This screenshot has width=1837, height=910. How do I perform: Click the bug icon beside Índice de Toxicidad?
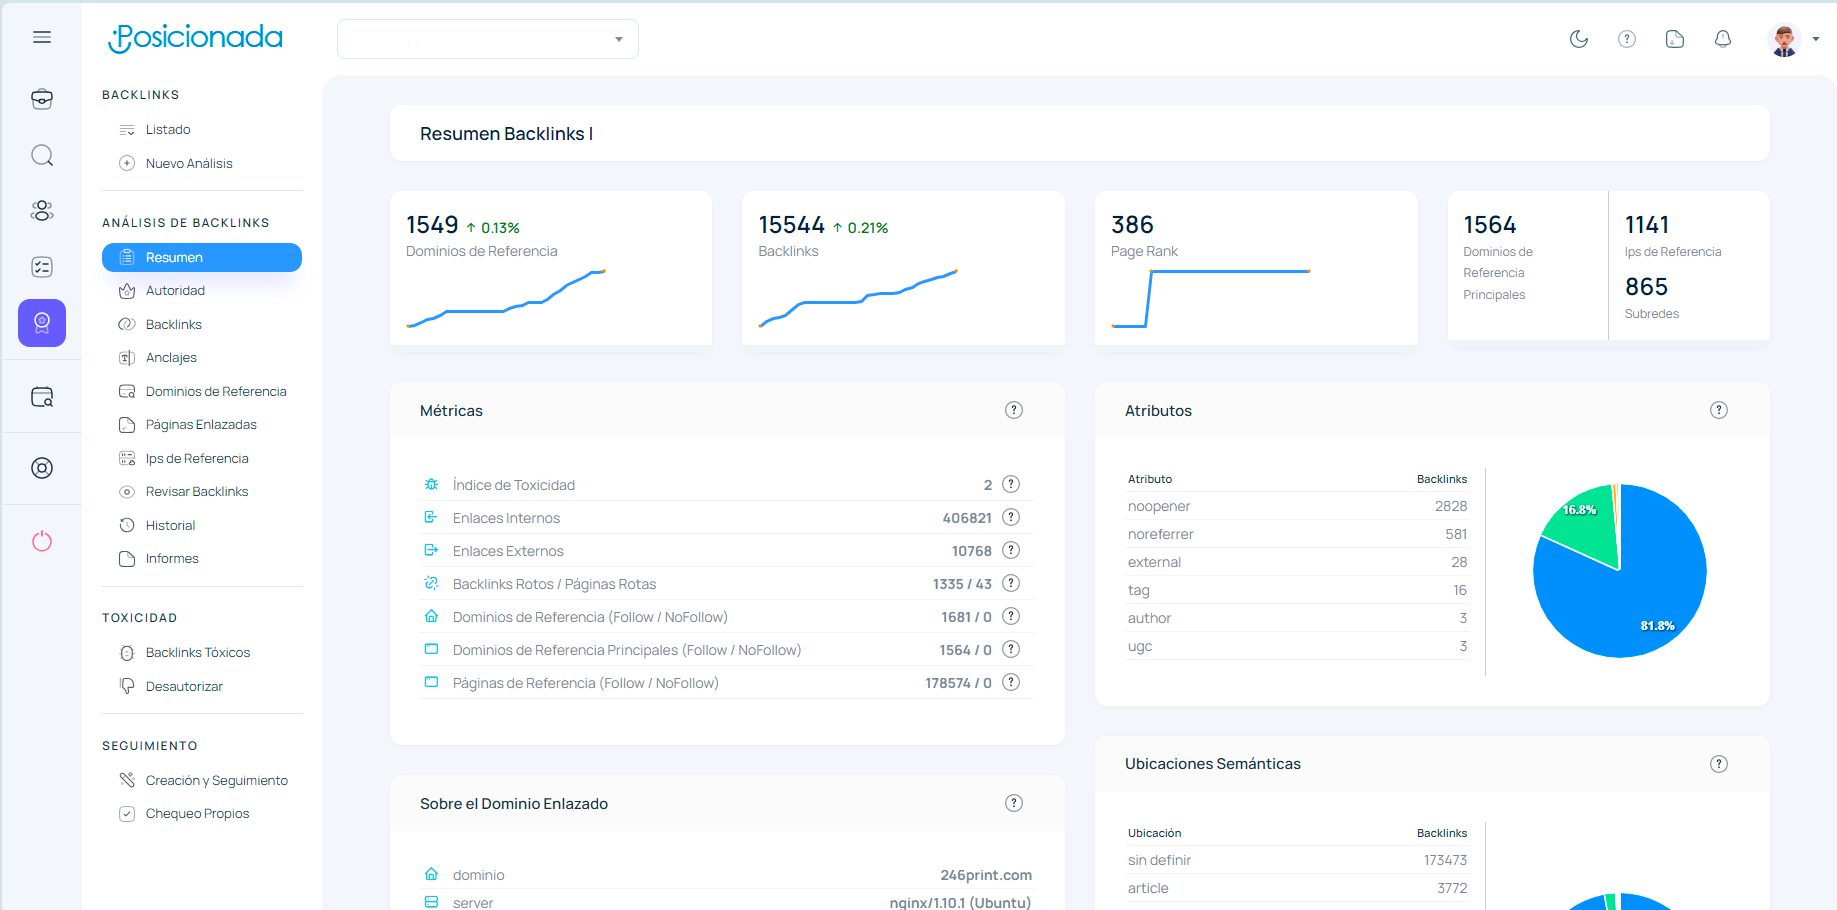point(431,484)
